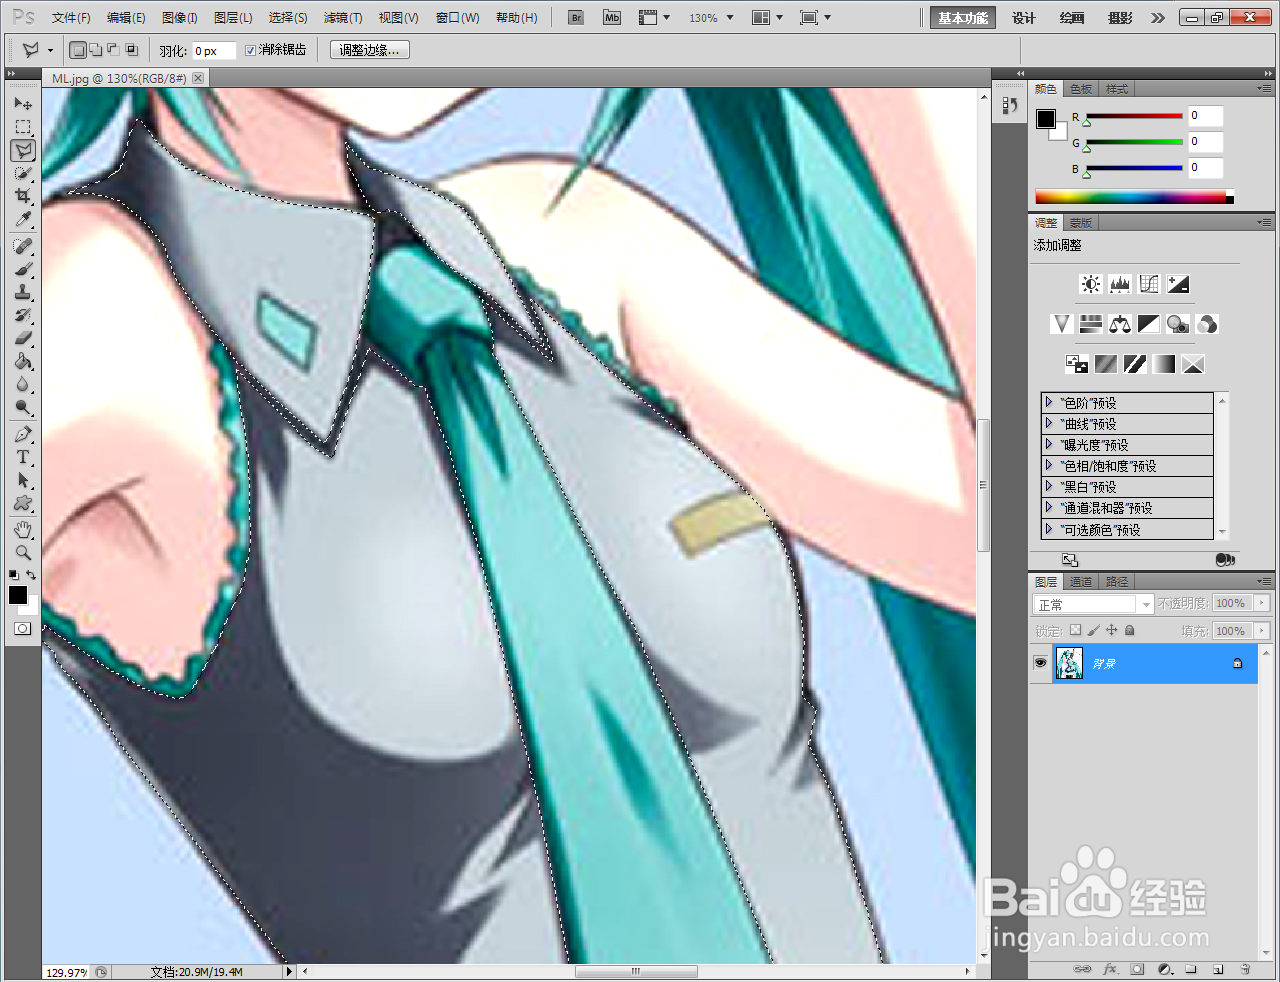Switch to the 通道 tab

(x=1081, y=582)
